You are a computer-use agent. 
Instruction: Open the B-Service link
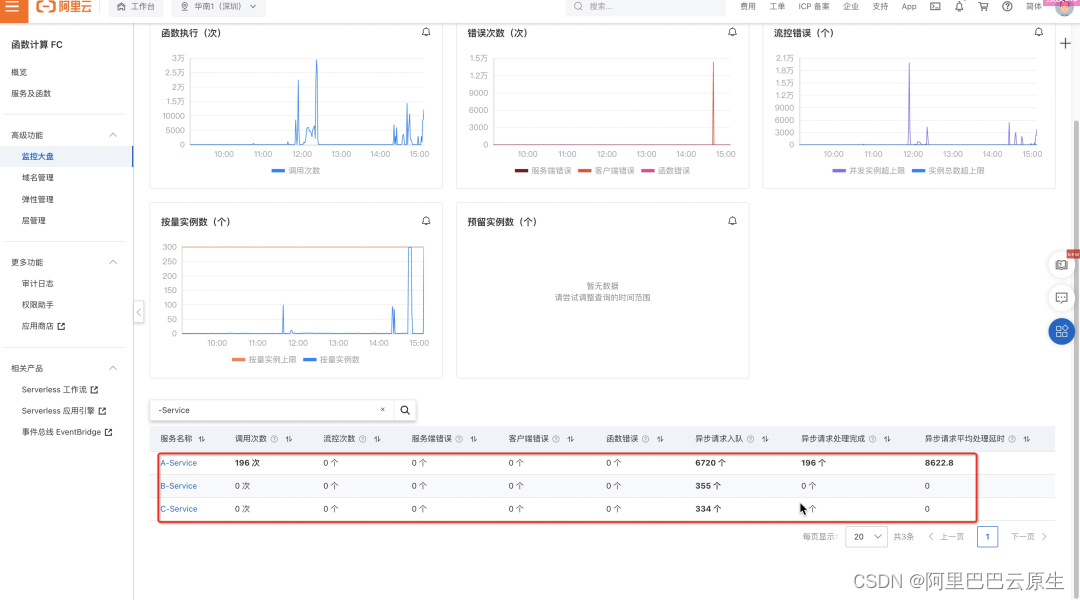pos(178,486)
